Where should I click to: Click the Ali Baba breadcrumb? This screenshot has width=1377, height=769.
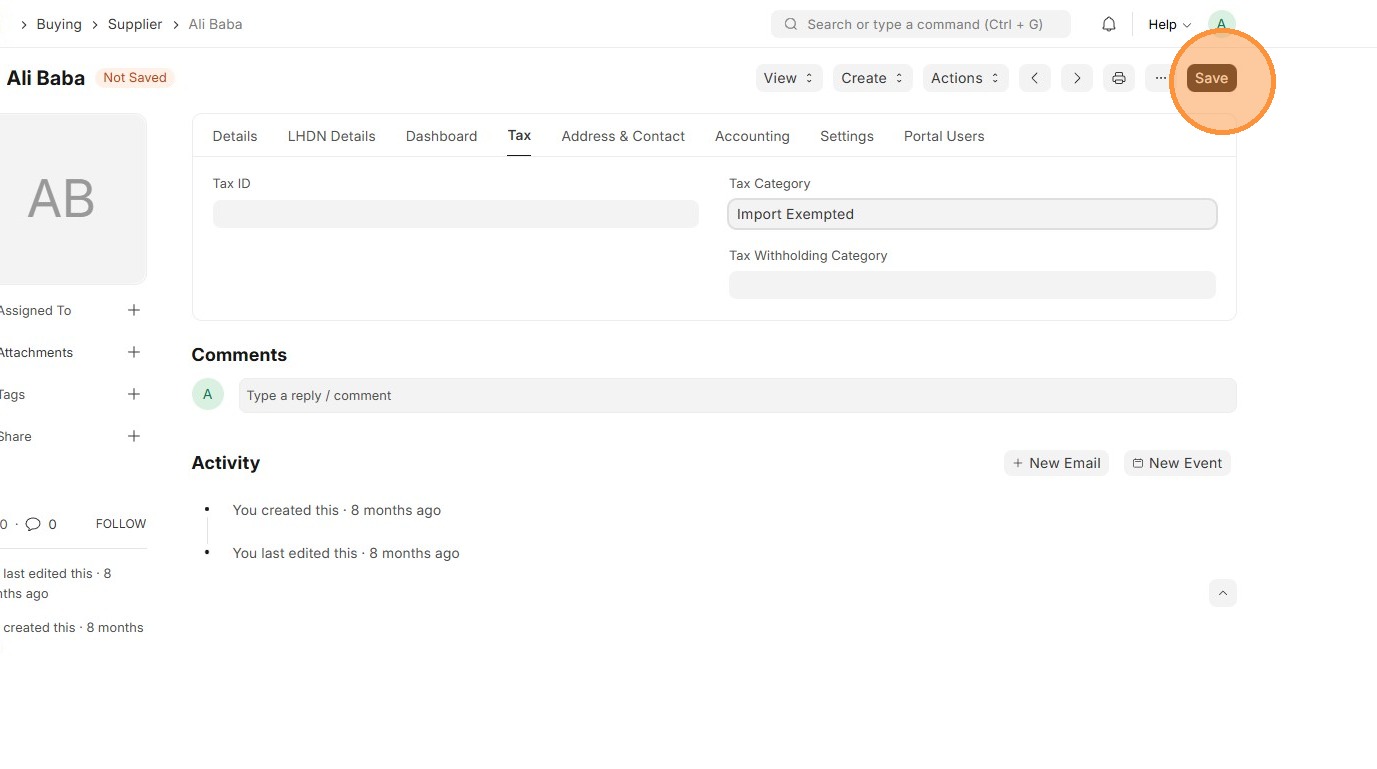tap(215, 24)
